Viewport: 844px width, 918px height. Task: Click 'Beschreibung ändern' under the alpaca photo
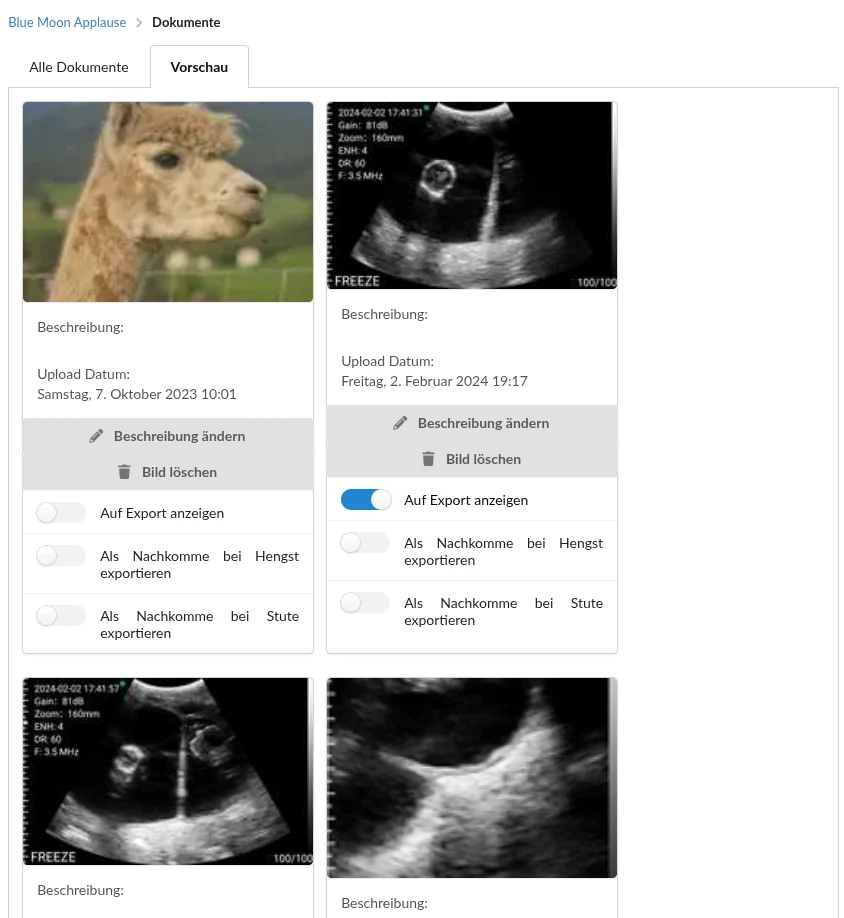[179, 436]
